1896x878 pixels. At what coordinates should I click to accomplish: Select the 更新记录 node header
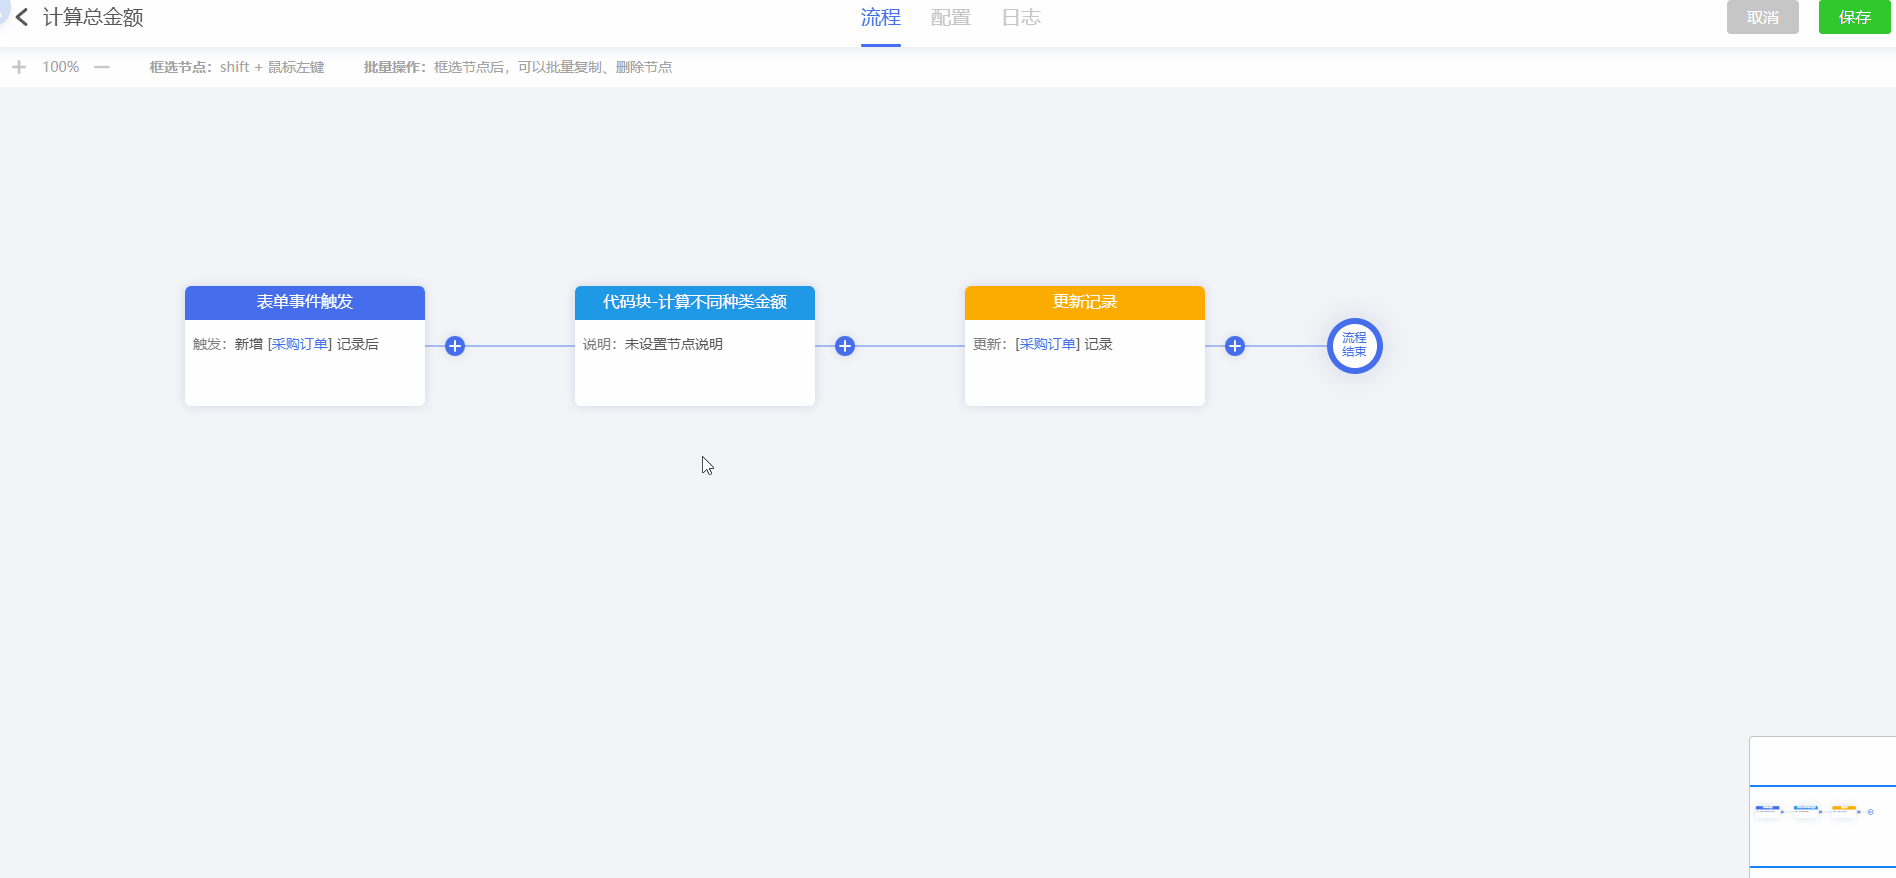(x=1085, y=302)
